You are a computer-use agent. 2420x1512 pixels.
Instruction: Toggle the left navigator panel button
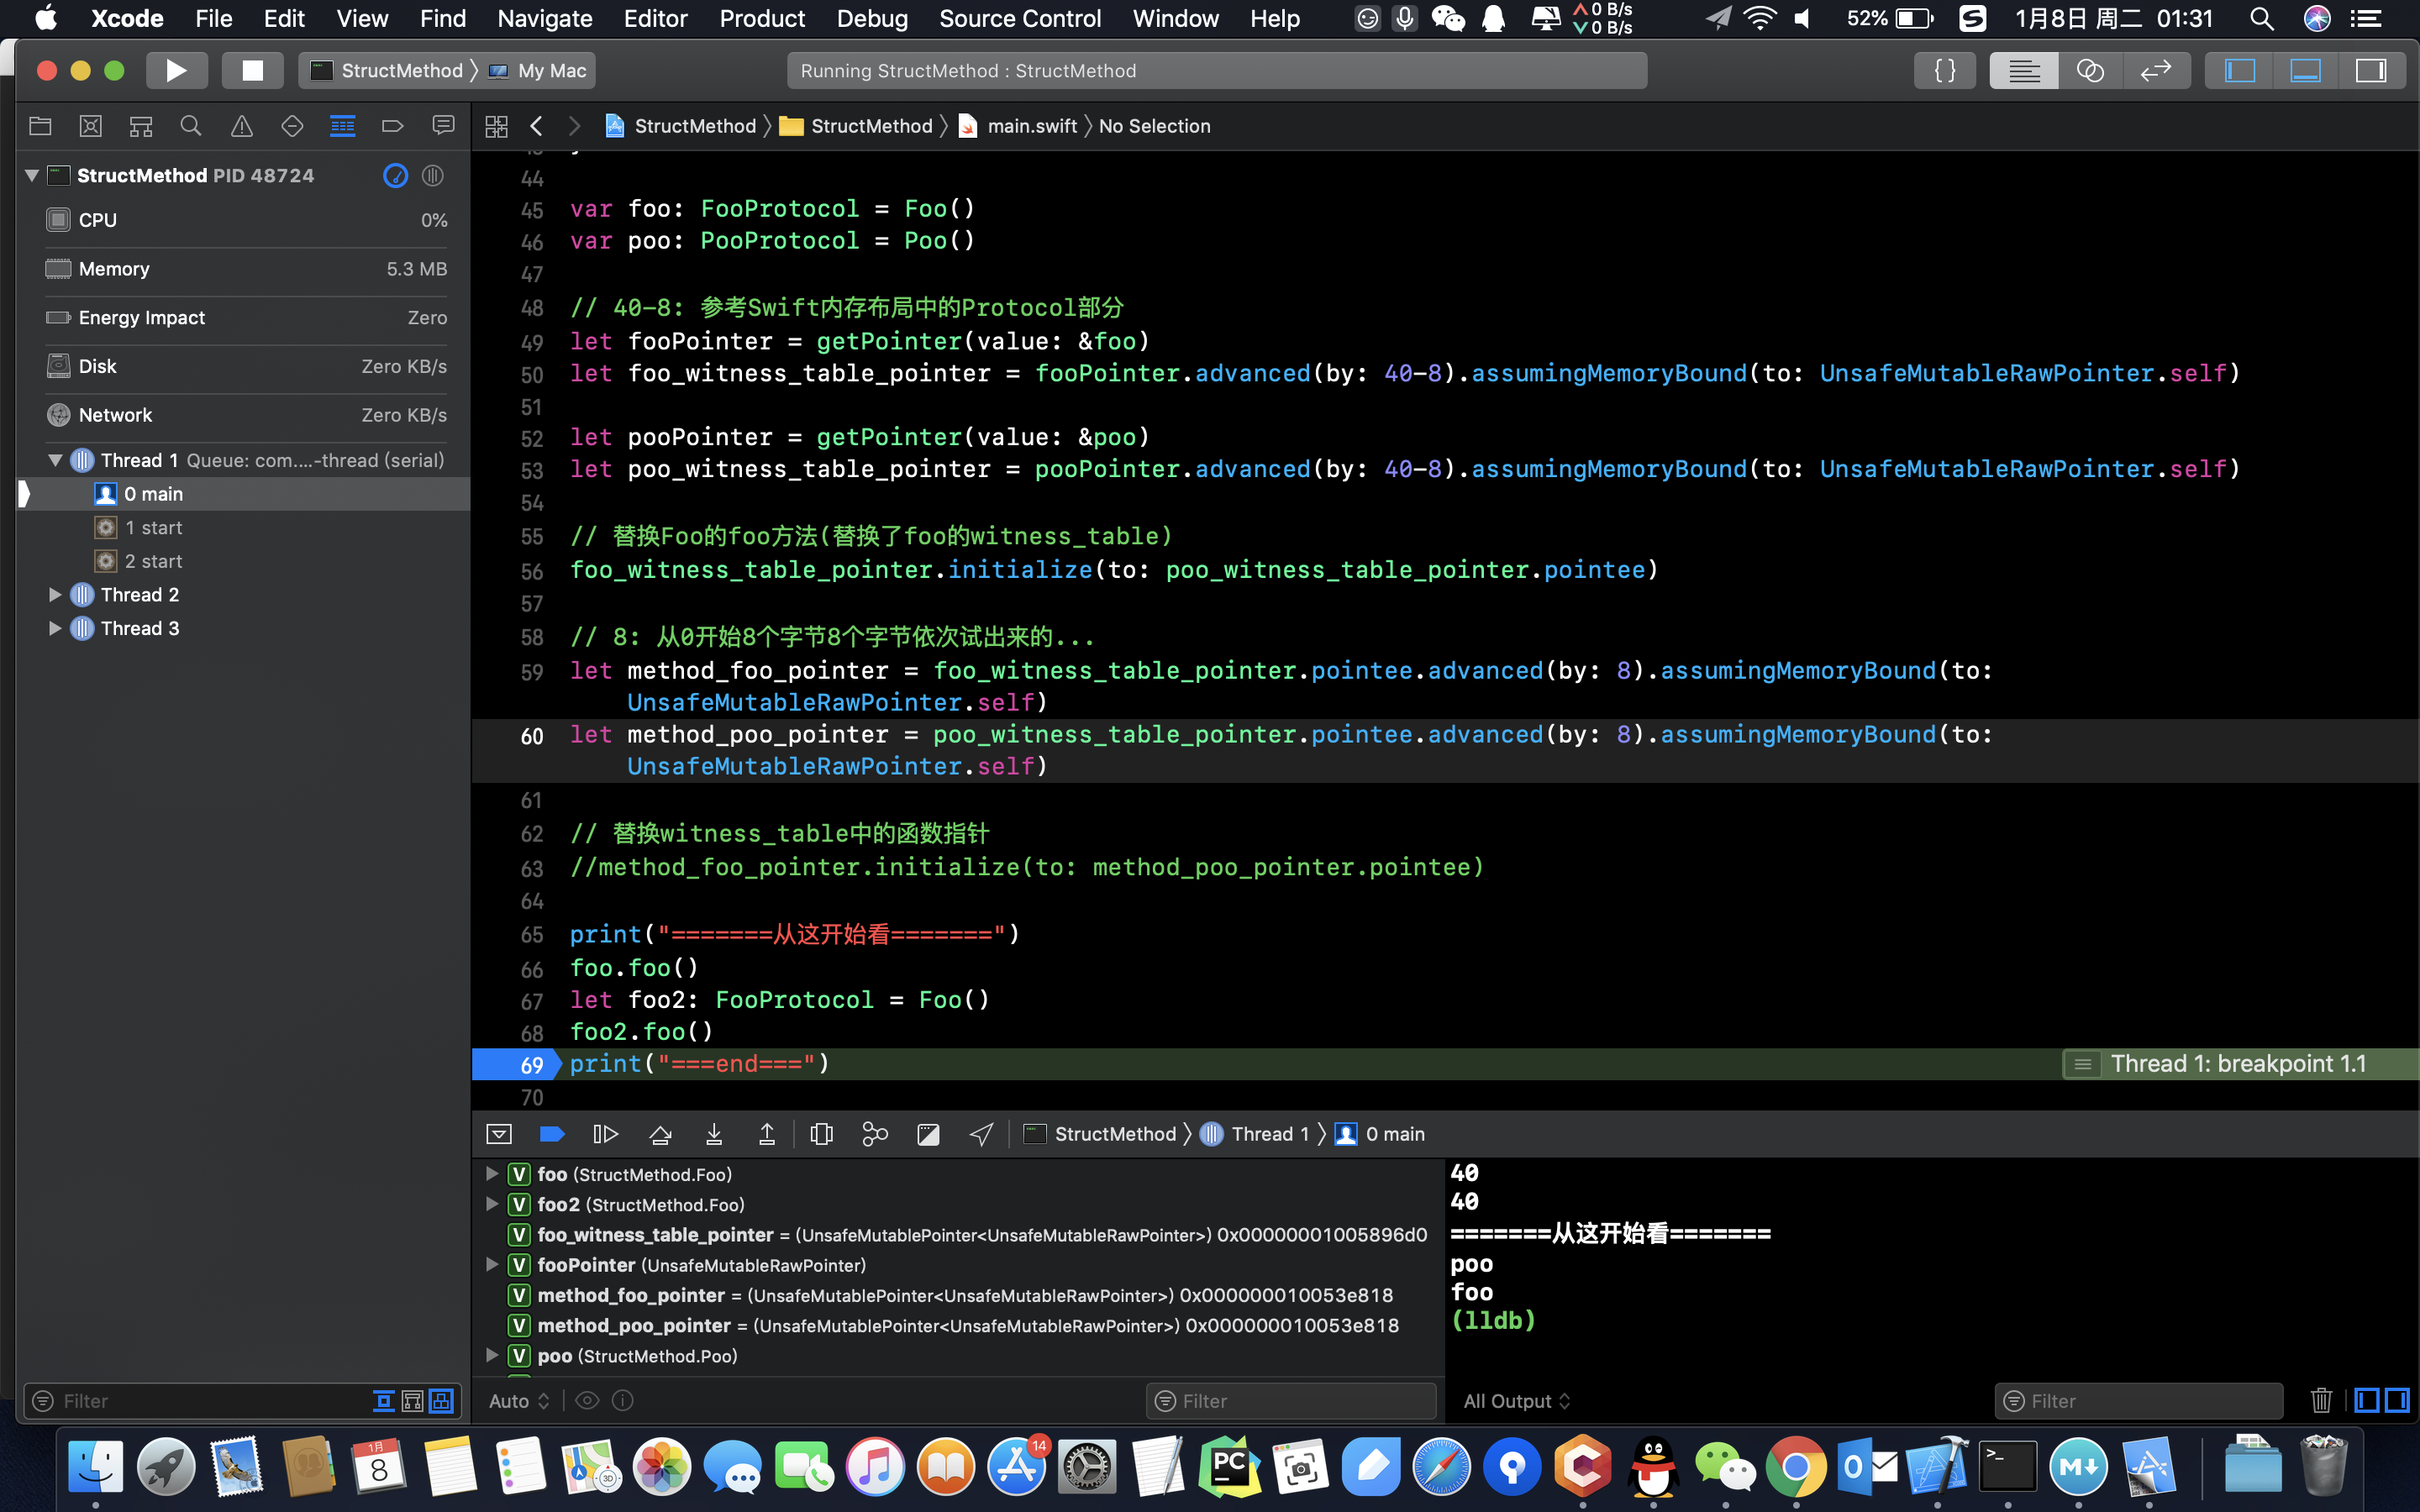coord(2239,70)
